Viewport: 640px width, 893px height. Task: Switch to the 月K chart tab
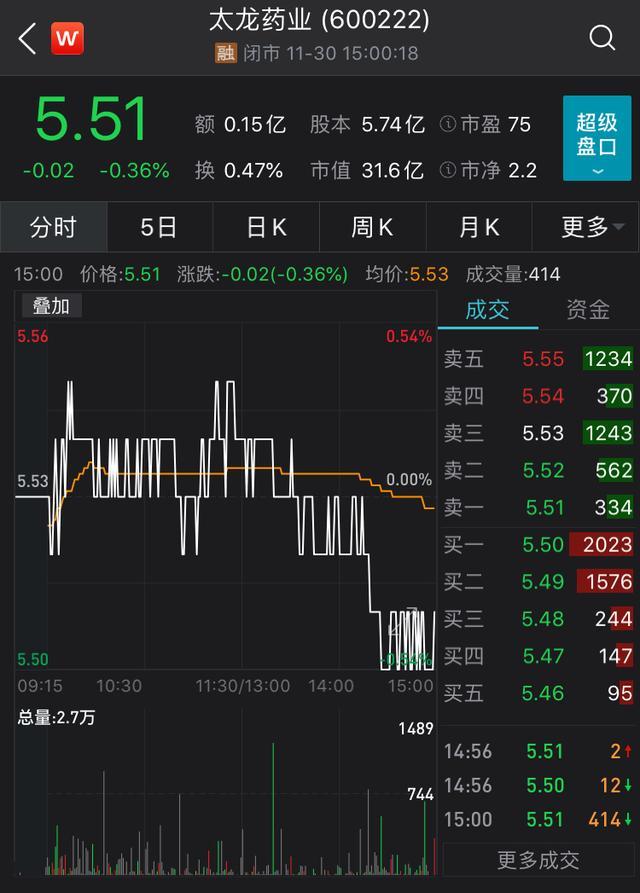point(479,227)
